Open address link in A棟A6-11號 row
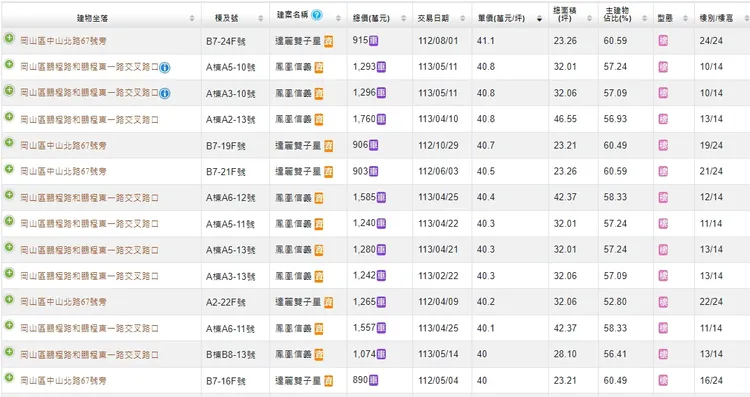The height and width of the screenshot is (397, 750). coord(89,329)
